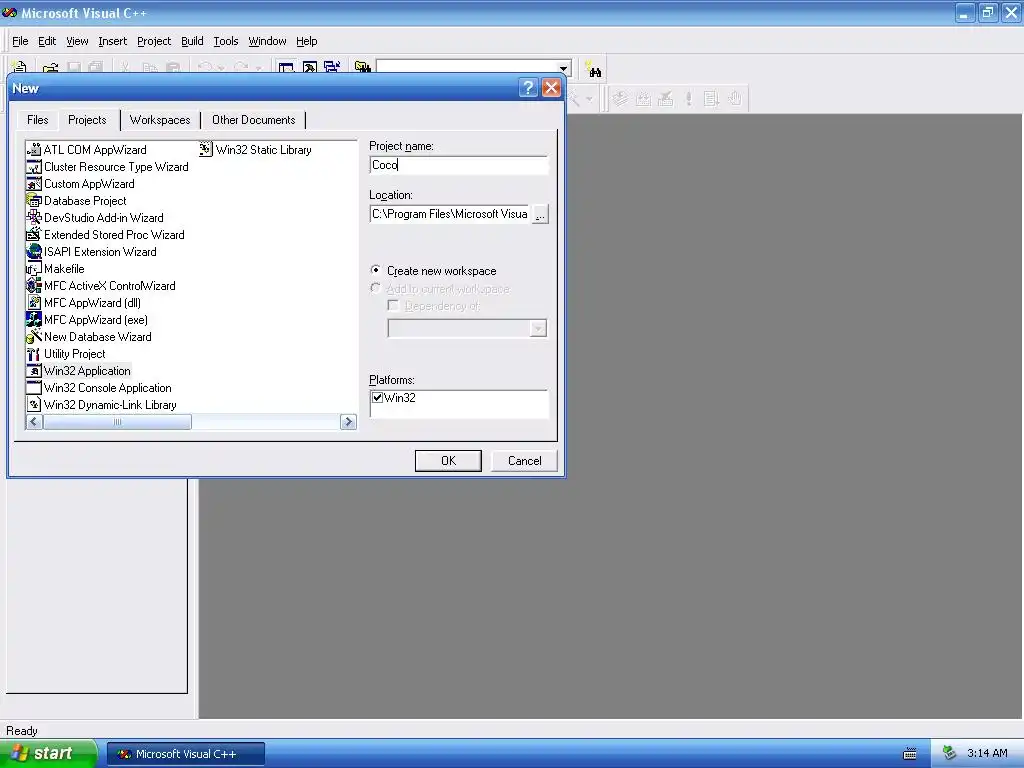Pick MFC ActiveX ControlWizard
Image resolution: width=1024 pixels, height=768 pixels.
[x=101, y=285]
